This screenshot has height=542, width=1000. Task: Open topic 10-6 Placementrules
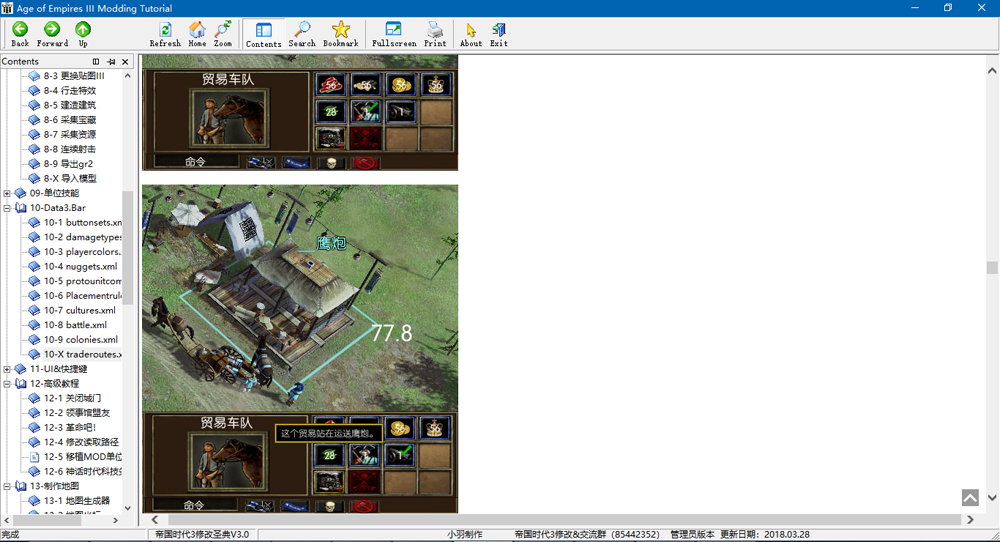click(x=82, y=295)
